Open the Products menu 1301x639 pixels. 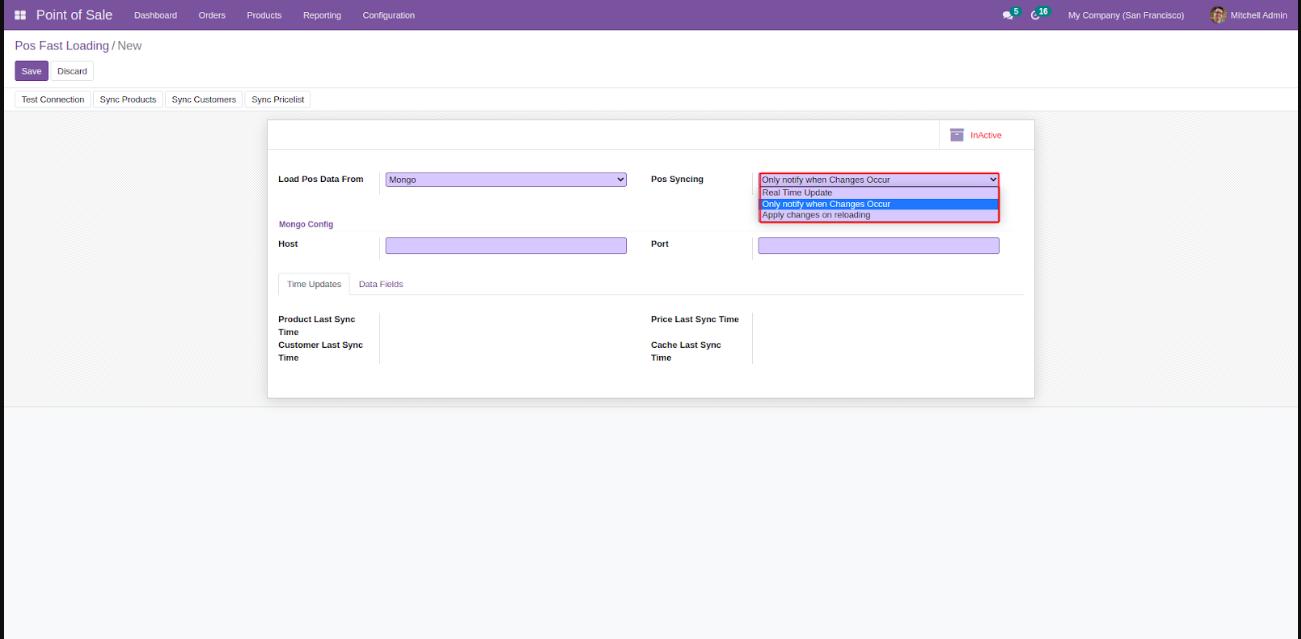[264, 15]
